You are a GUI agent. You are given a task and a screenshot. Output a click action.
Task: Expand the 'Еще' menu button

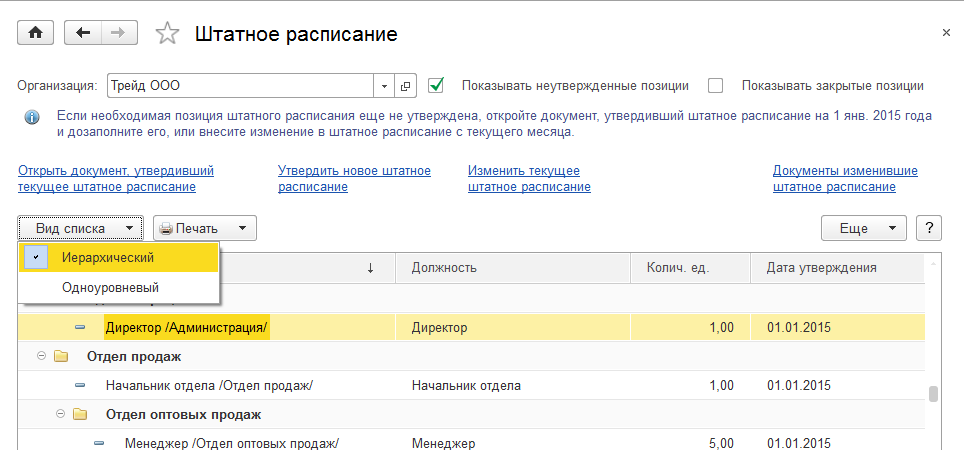click(863, 228)
